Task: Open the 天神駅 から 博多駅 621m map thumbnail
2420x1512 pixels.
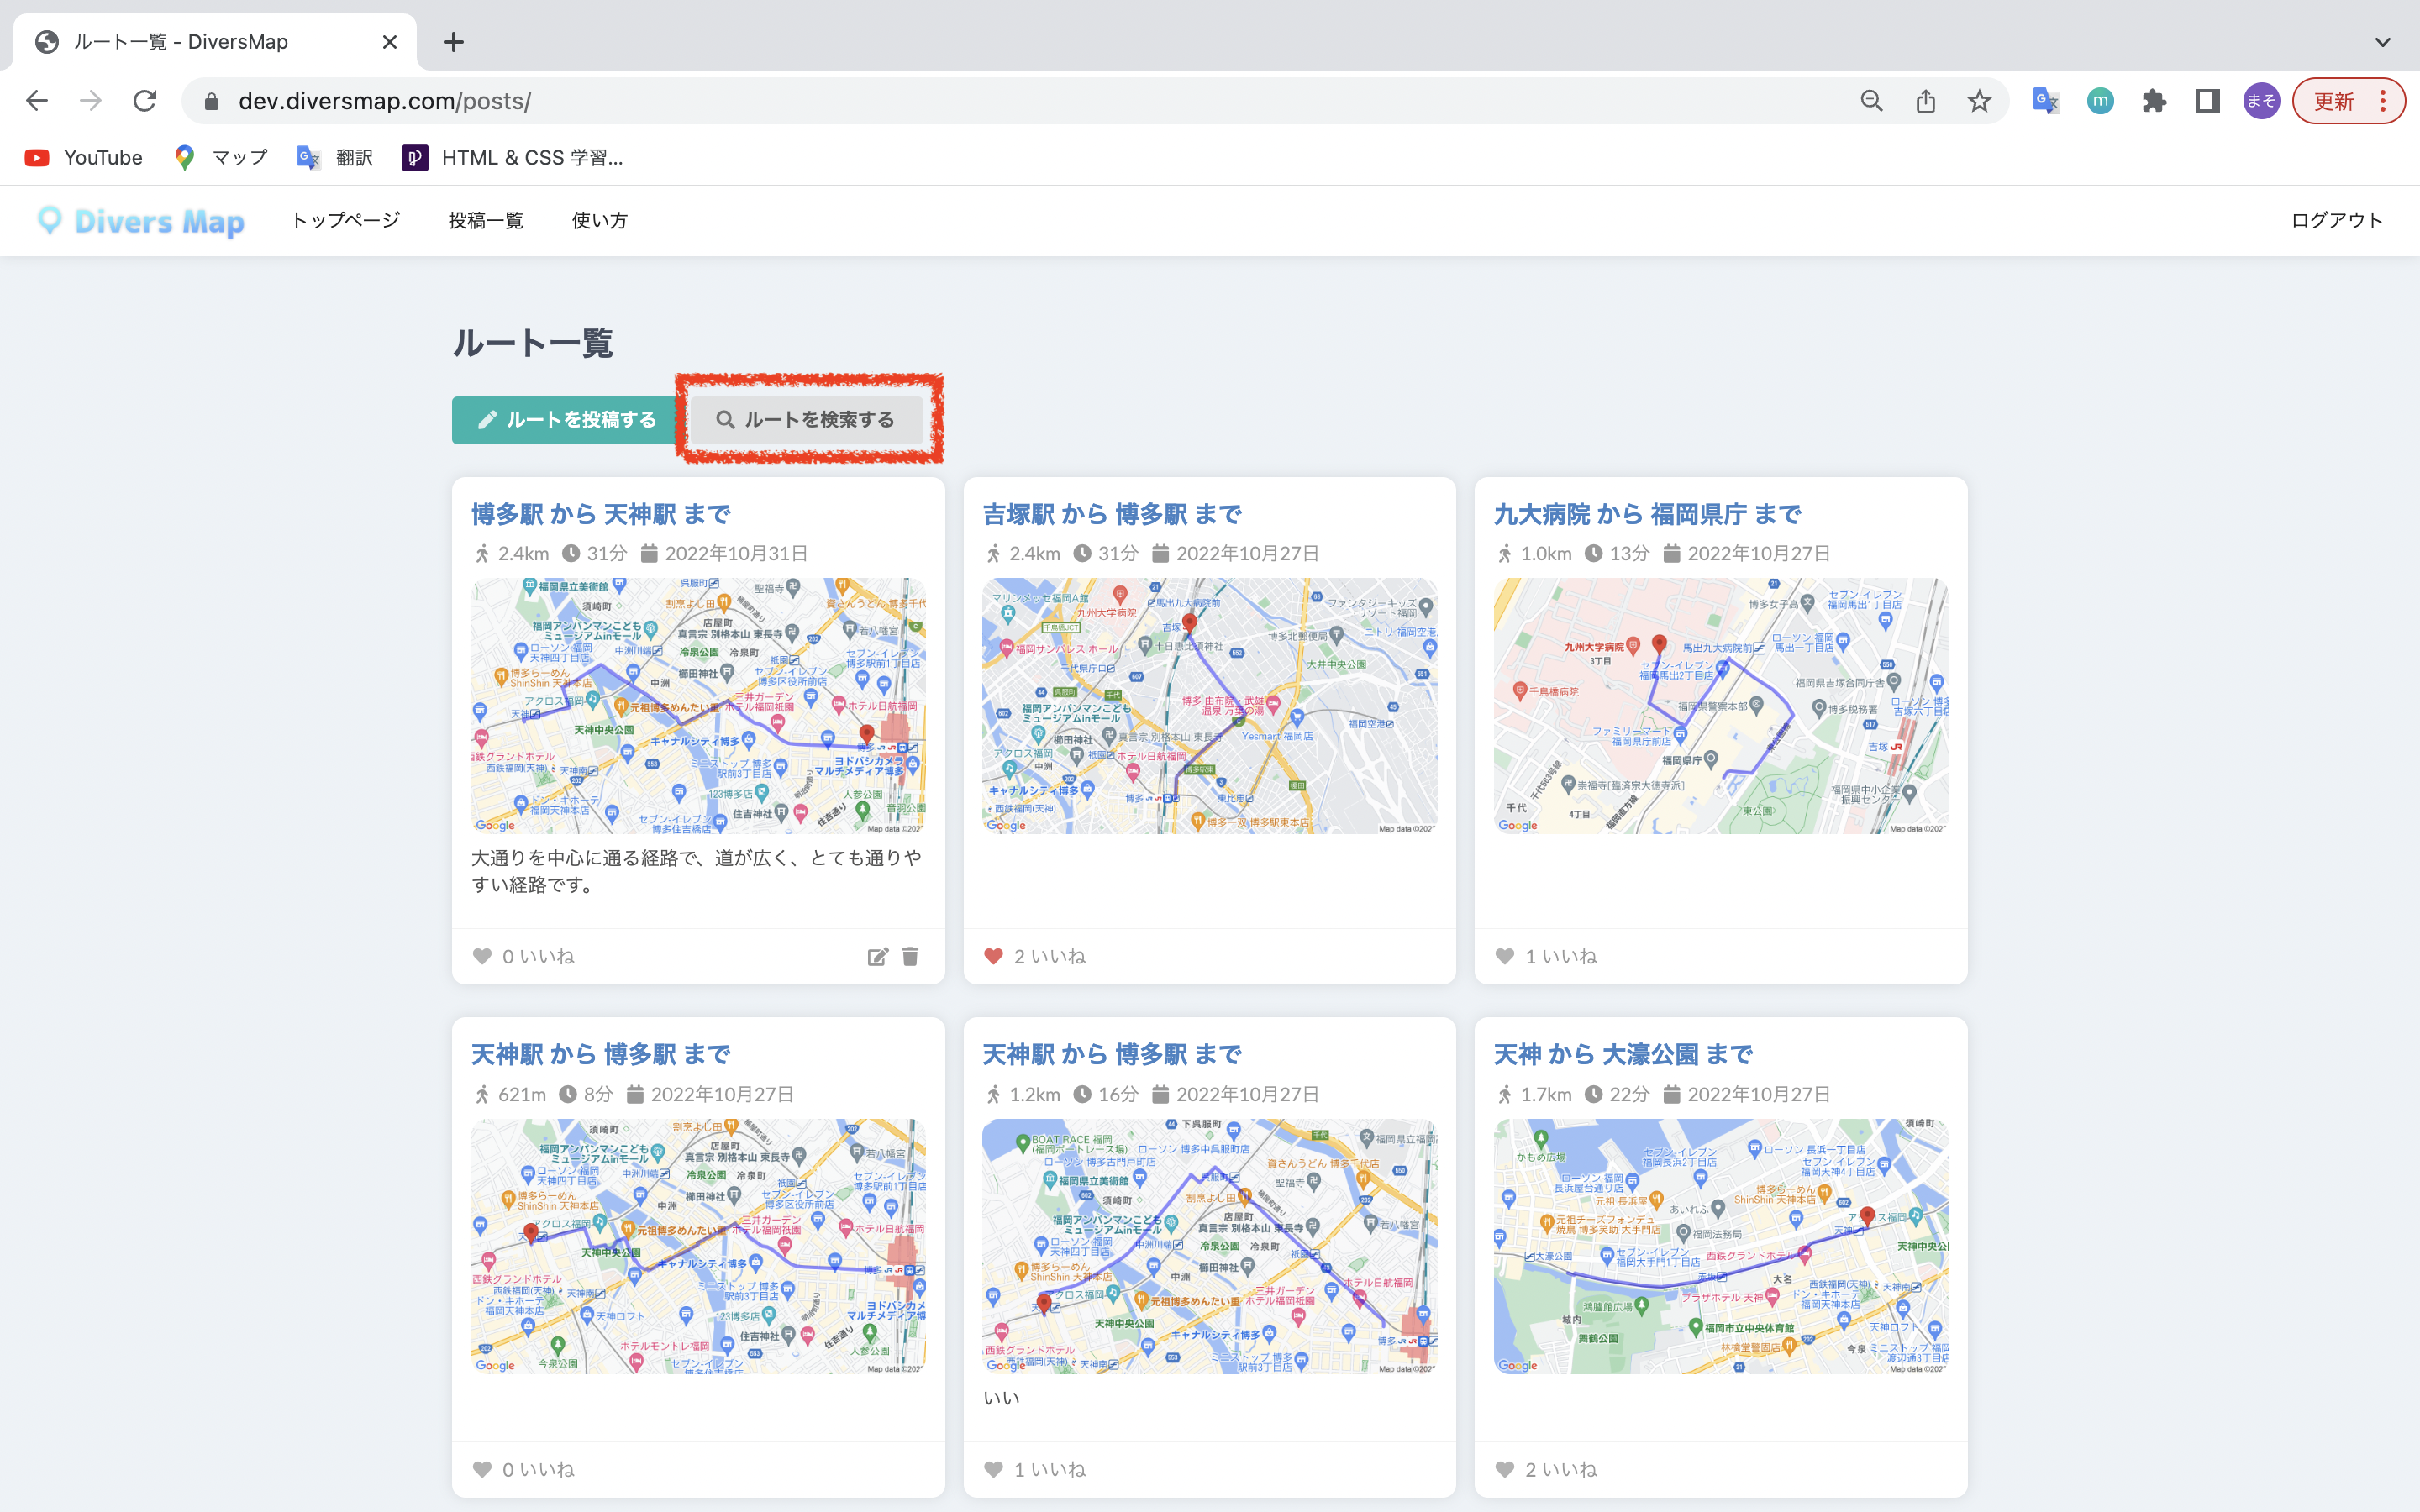Action: 698,1246
